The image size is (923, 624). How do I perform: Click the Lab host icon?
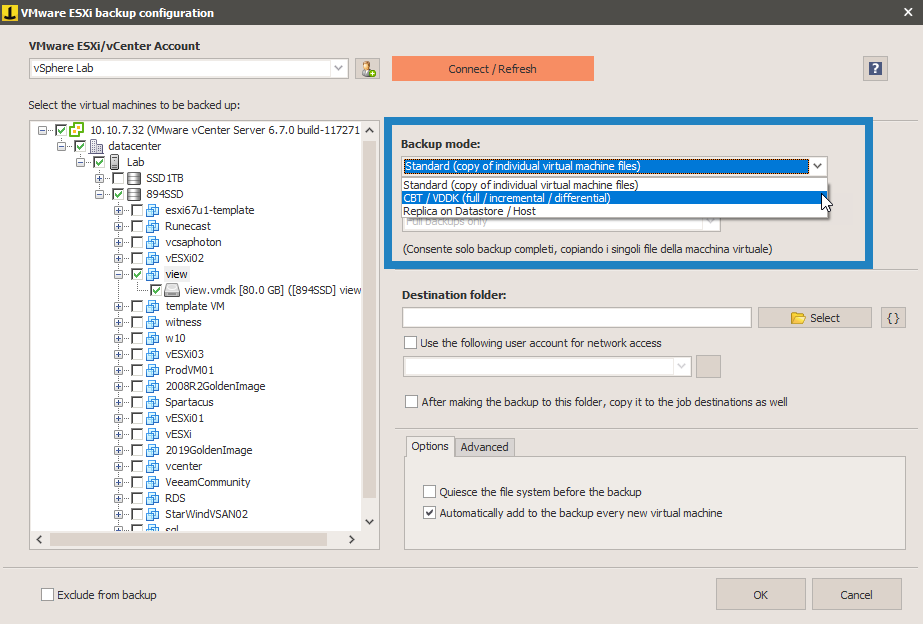click(x=115, y=162)
